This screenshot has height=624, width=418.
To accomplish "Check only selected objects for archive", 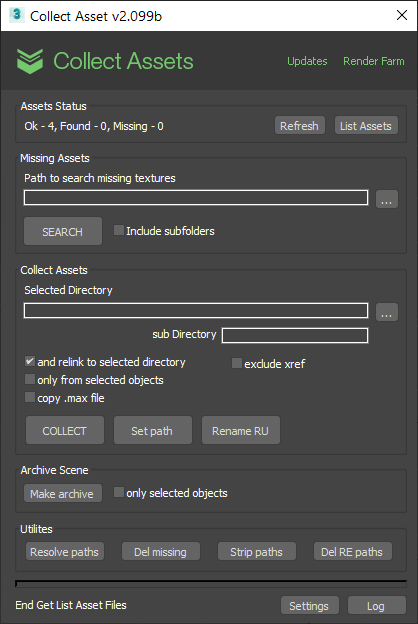I will (x=119, y=492).
